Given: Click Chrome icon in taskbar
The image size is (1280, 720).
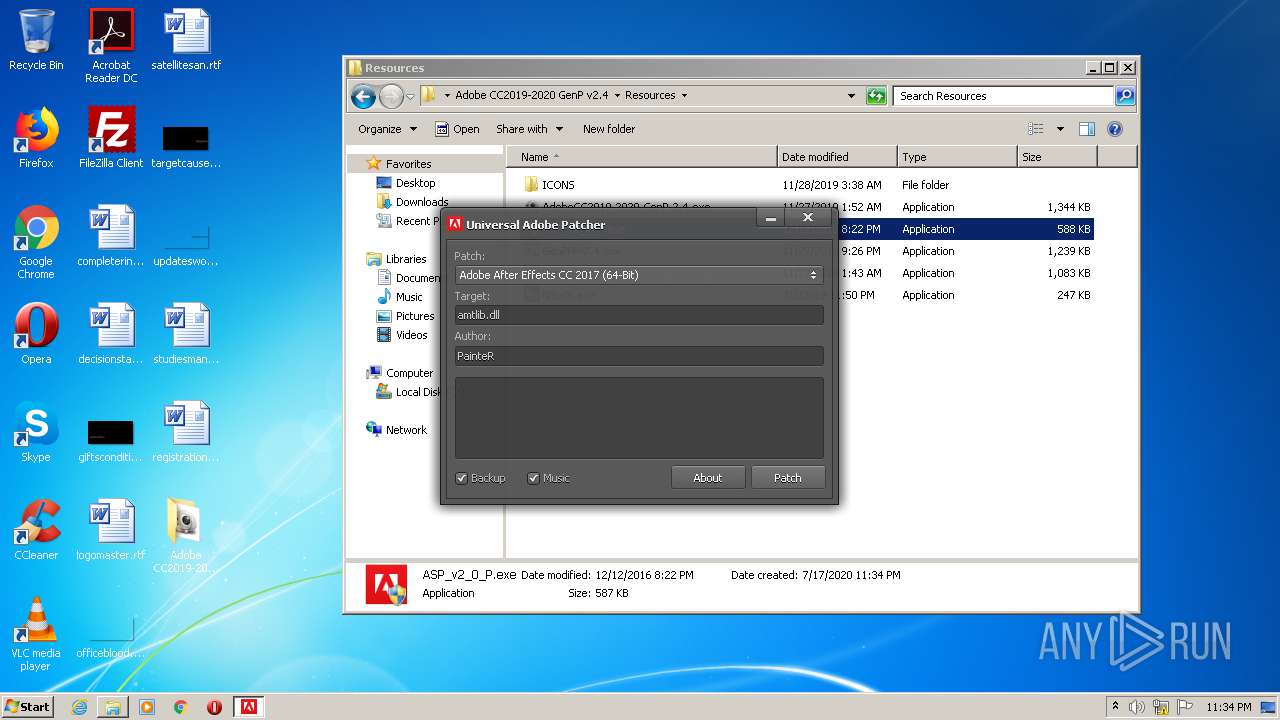Looking at the screenshot, I should pos(181,707).
